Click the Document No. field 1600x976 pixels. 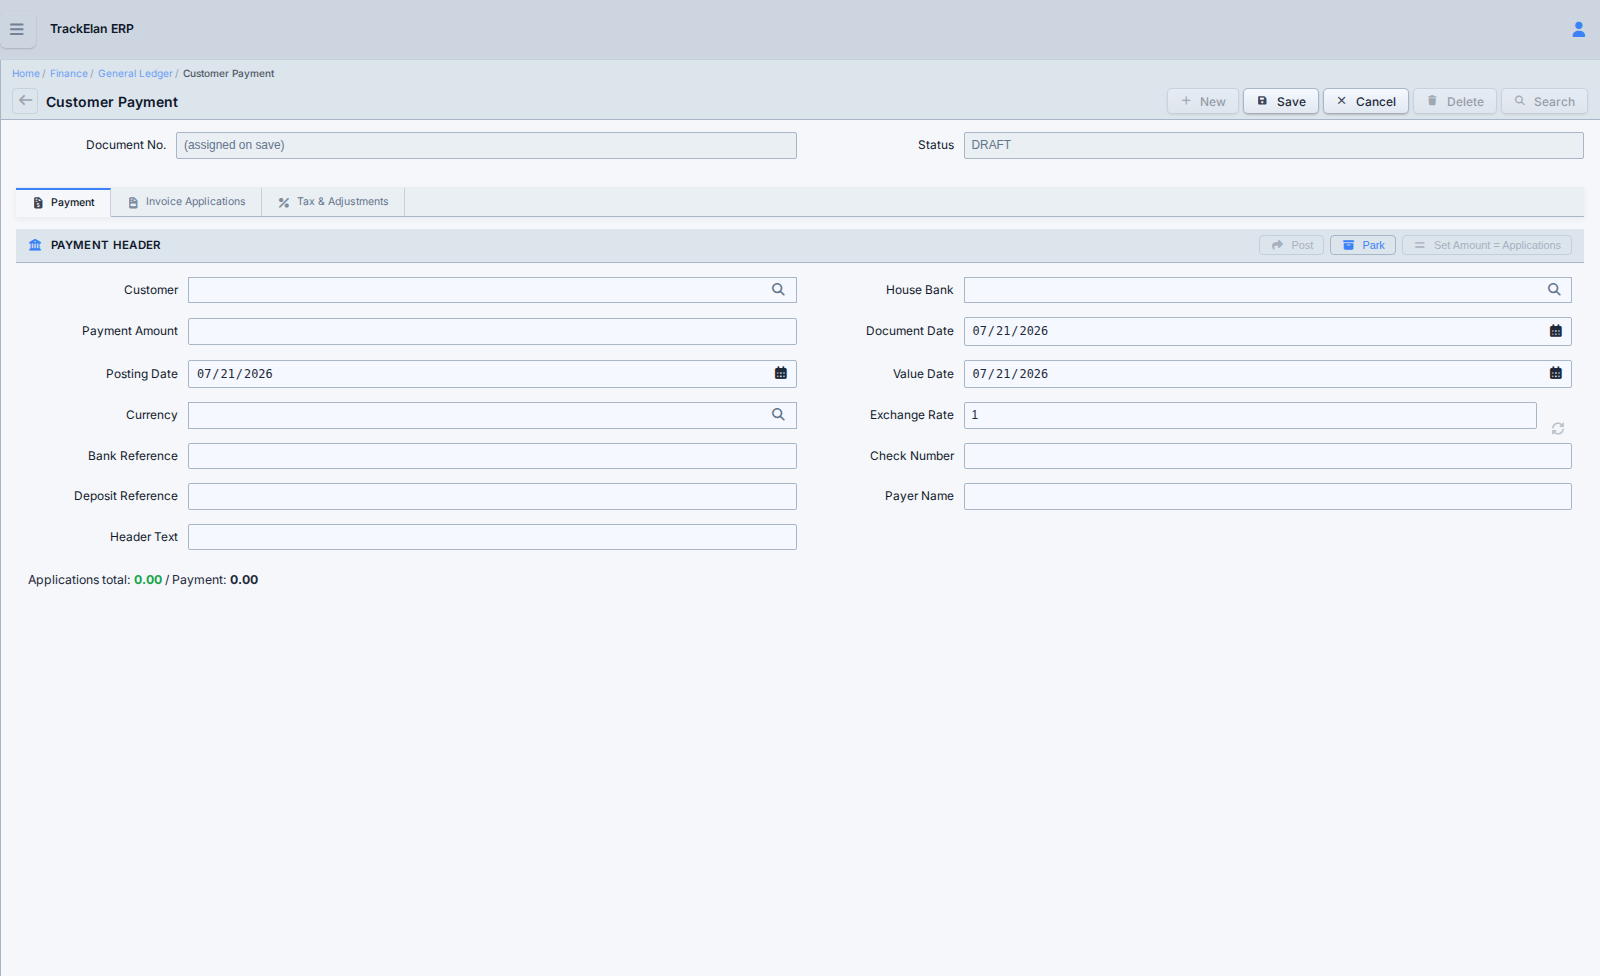click(486, 145)
